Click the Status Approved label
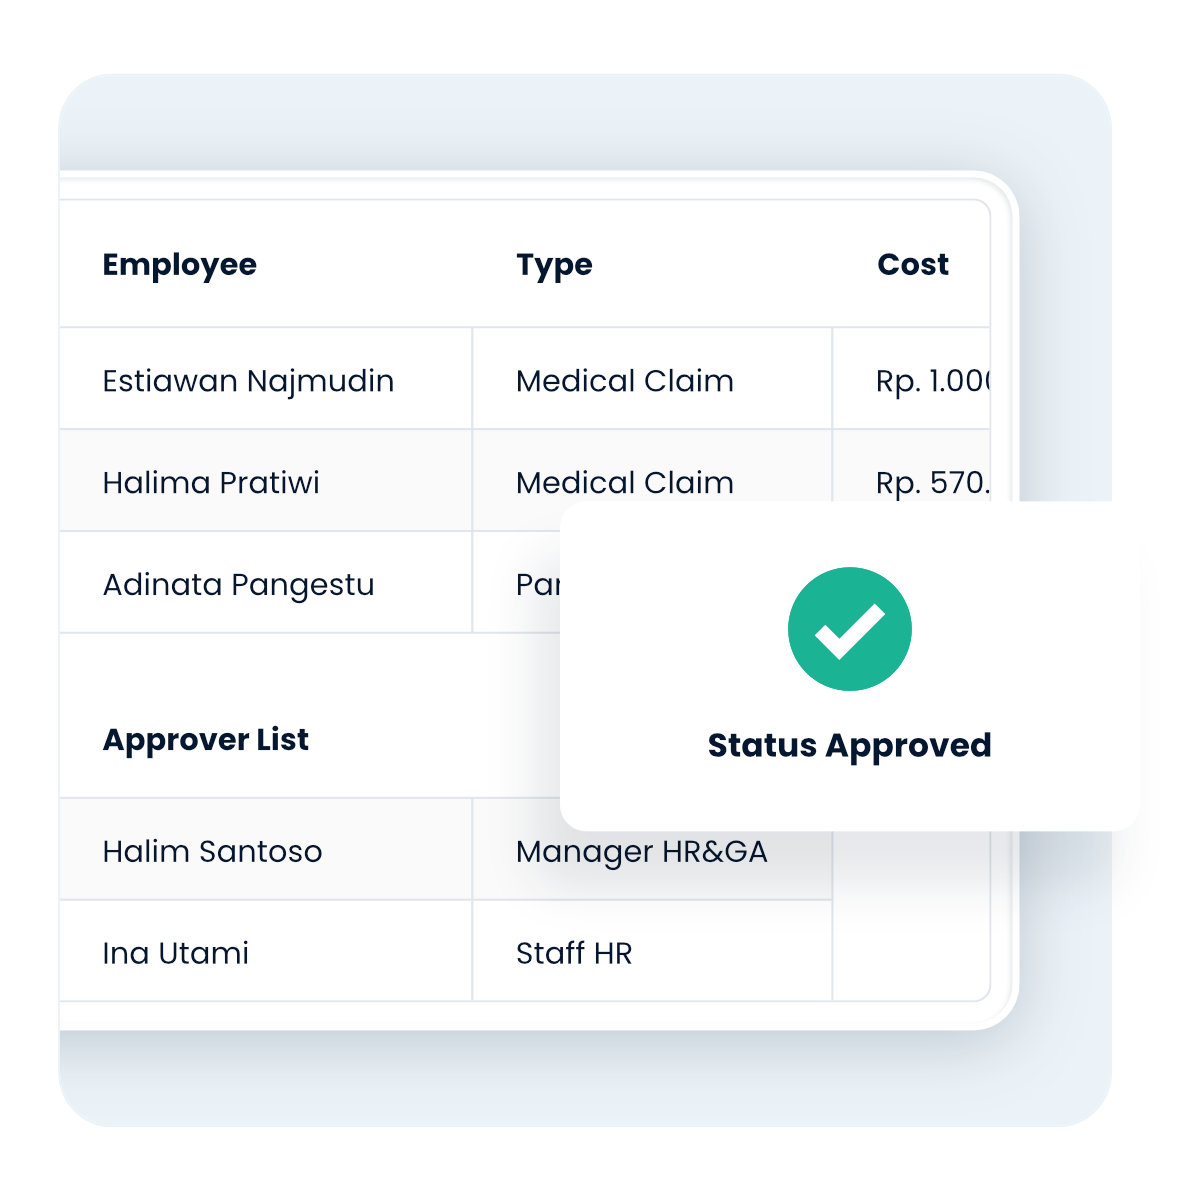 (849, 746)
